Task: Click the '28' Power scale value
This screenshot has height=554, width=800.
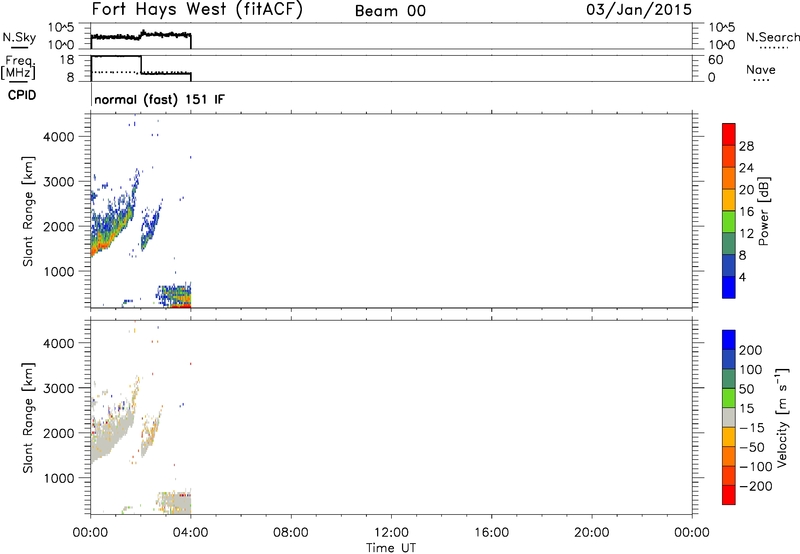Action: pos(746,146)
